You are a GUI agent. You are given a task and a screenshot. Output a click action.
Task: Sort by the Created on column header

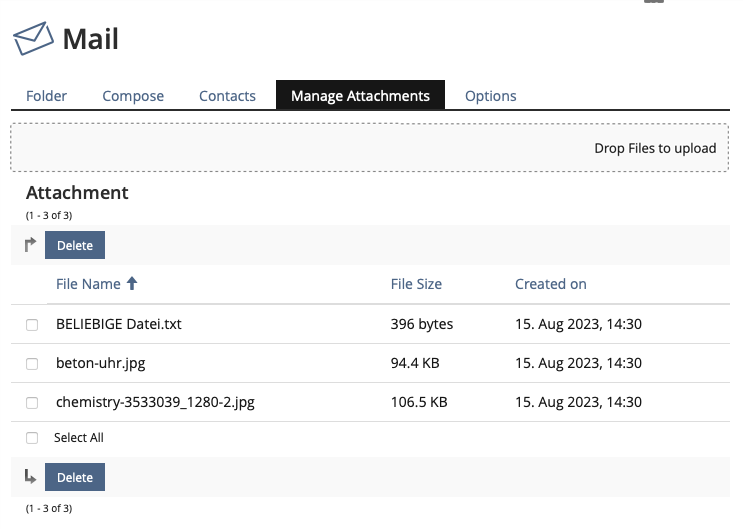tap(550, 284)
